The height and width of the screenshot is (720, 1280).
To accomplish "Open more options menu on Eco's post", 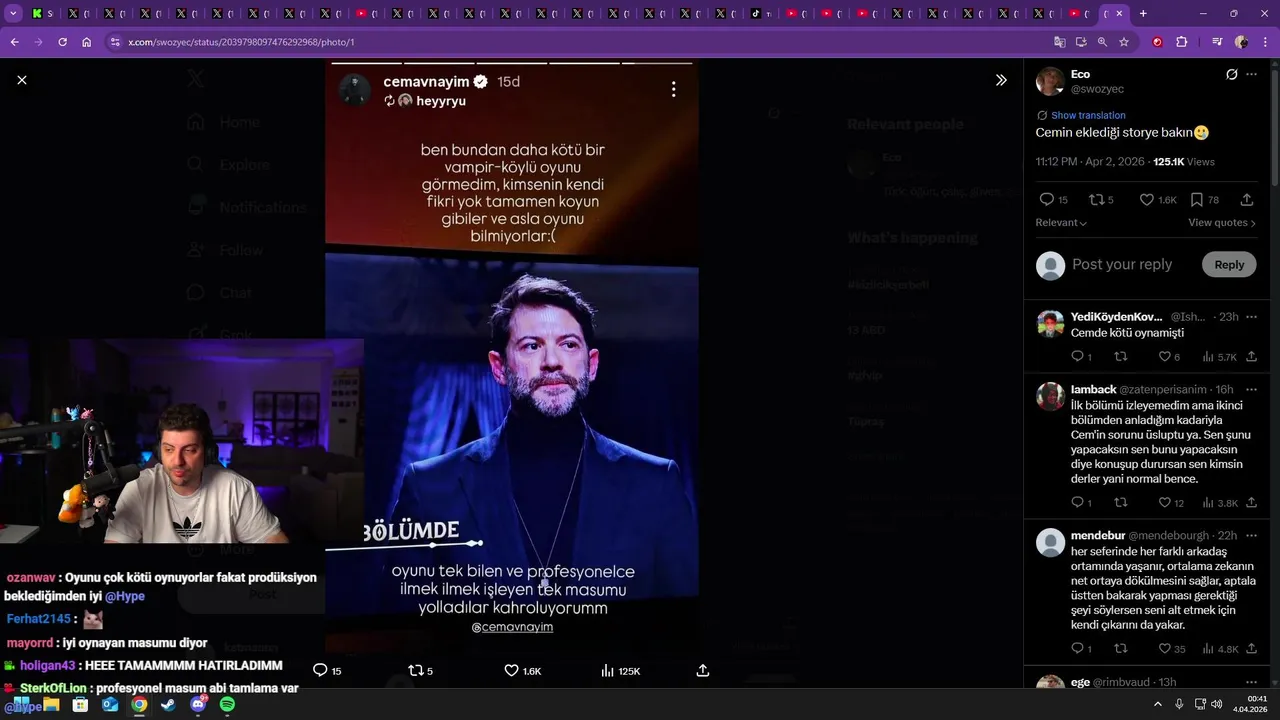I will [1251, 74].
